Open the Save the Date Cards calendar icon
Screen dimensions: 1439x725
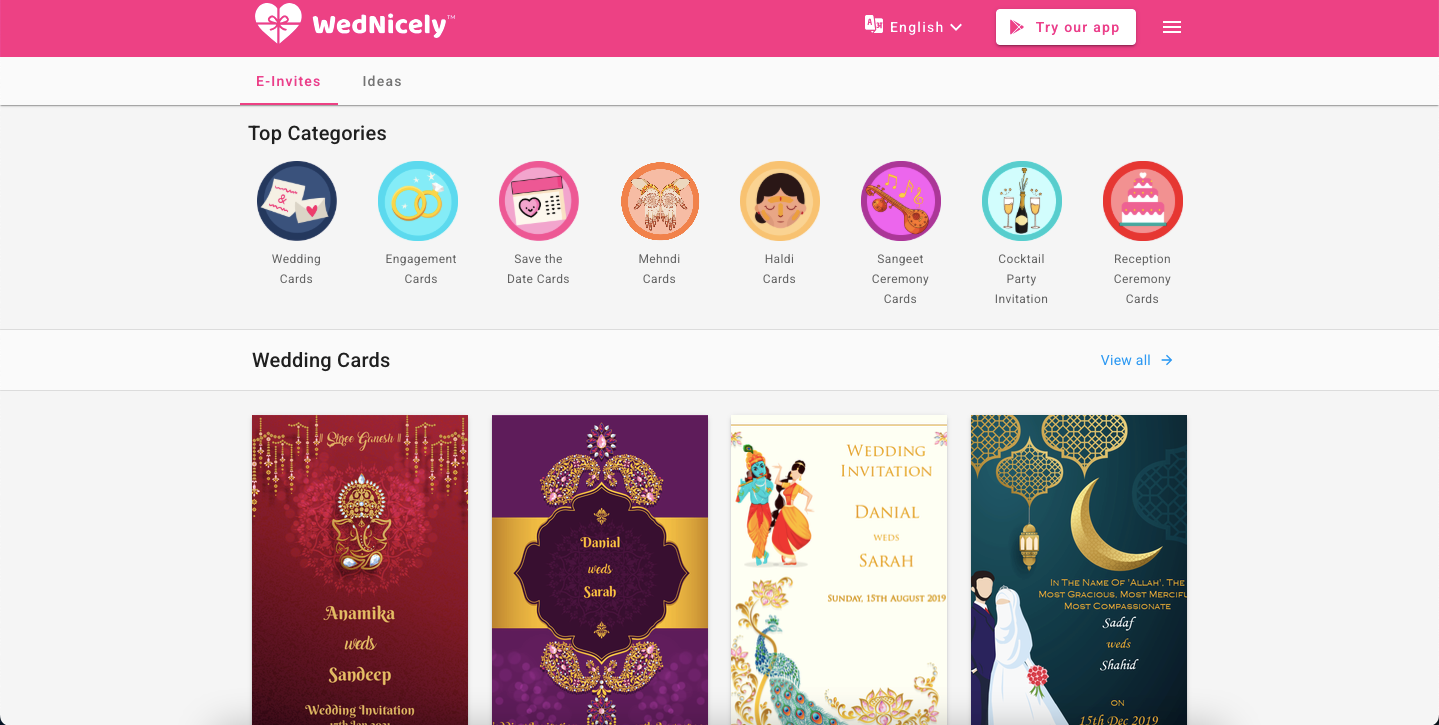[x=539, y=201]
